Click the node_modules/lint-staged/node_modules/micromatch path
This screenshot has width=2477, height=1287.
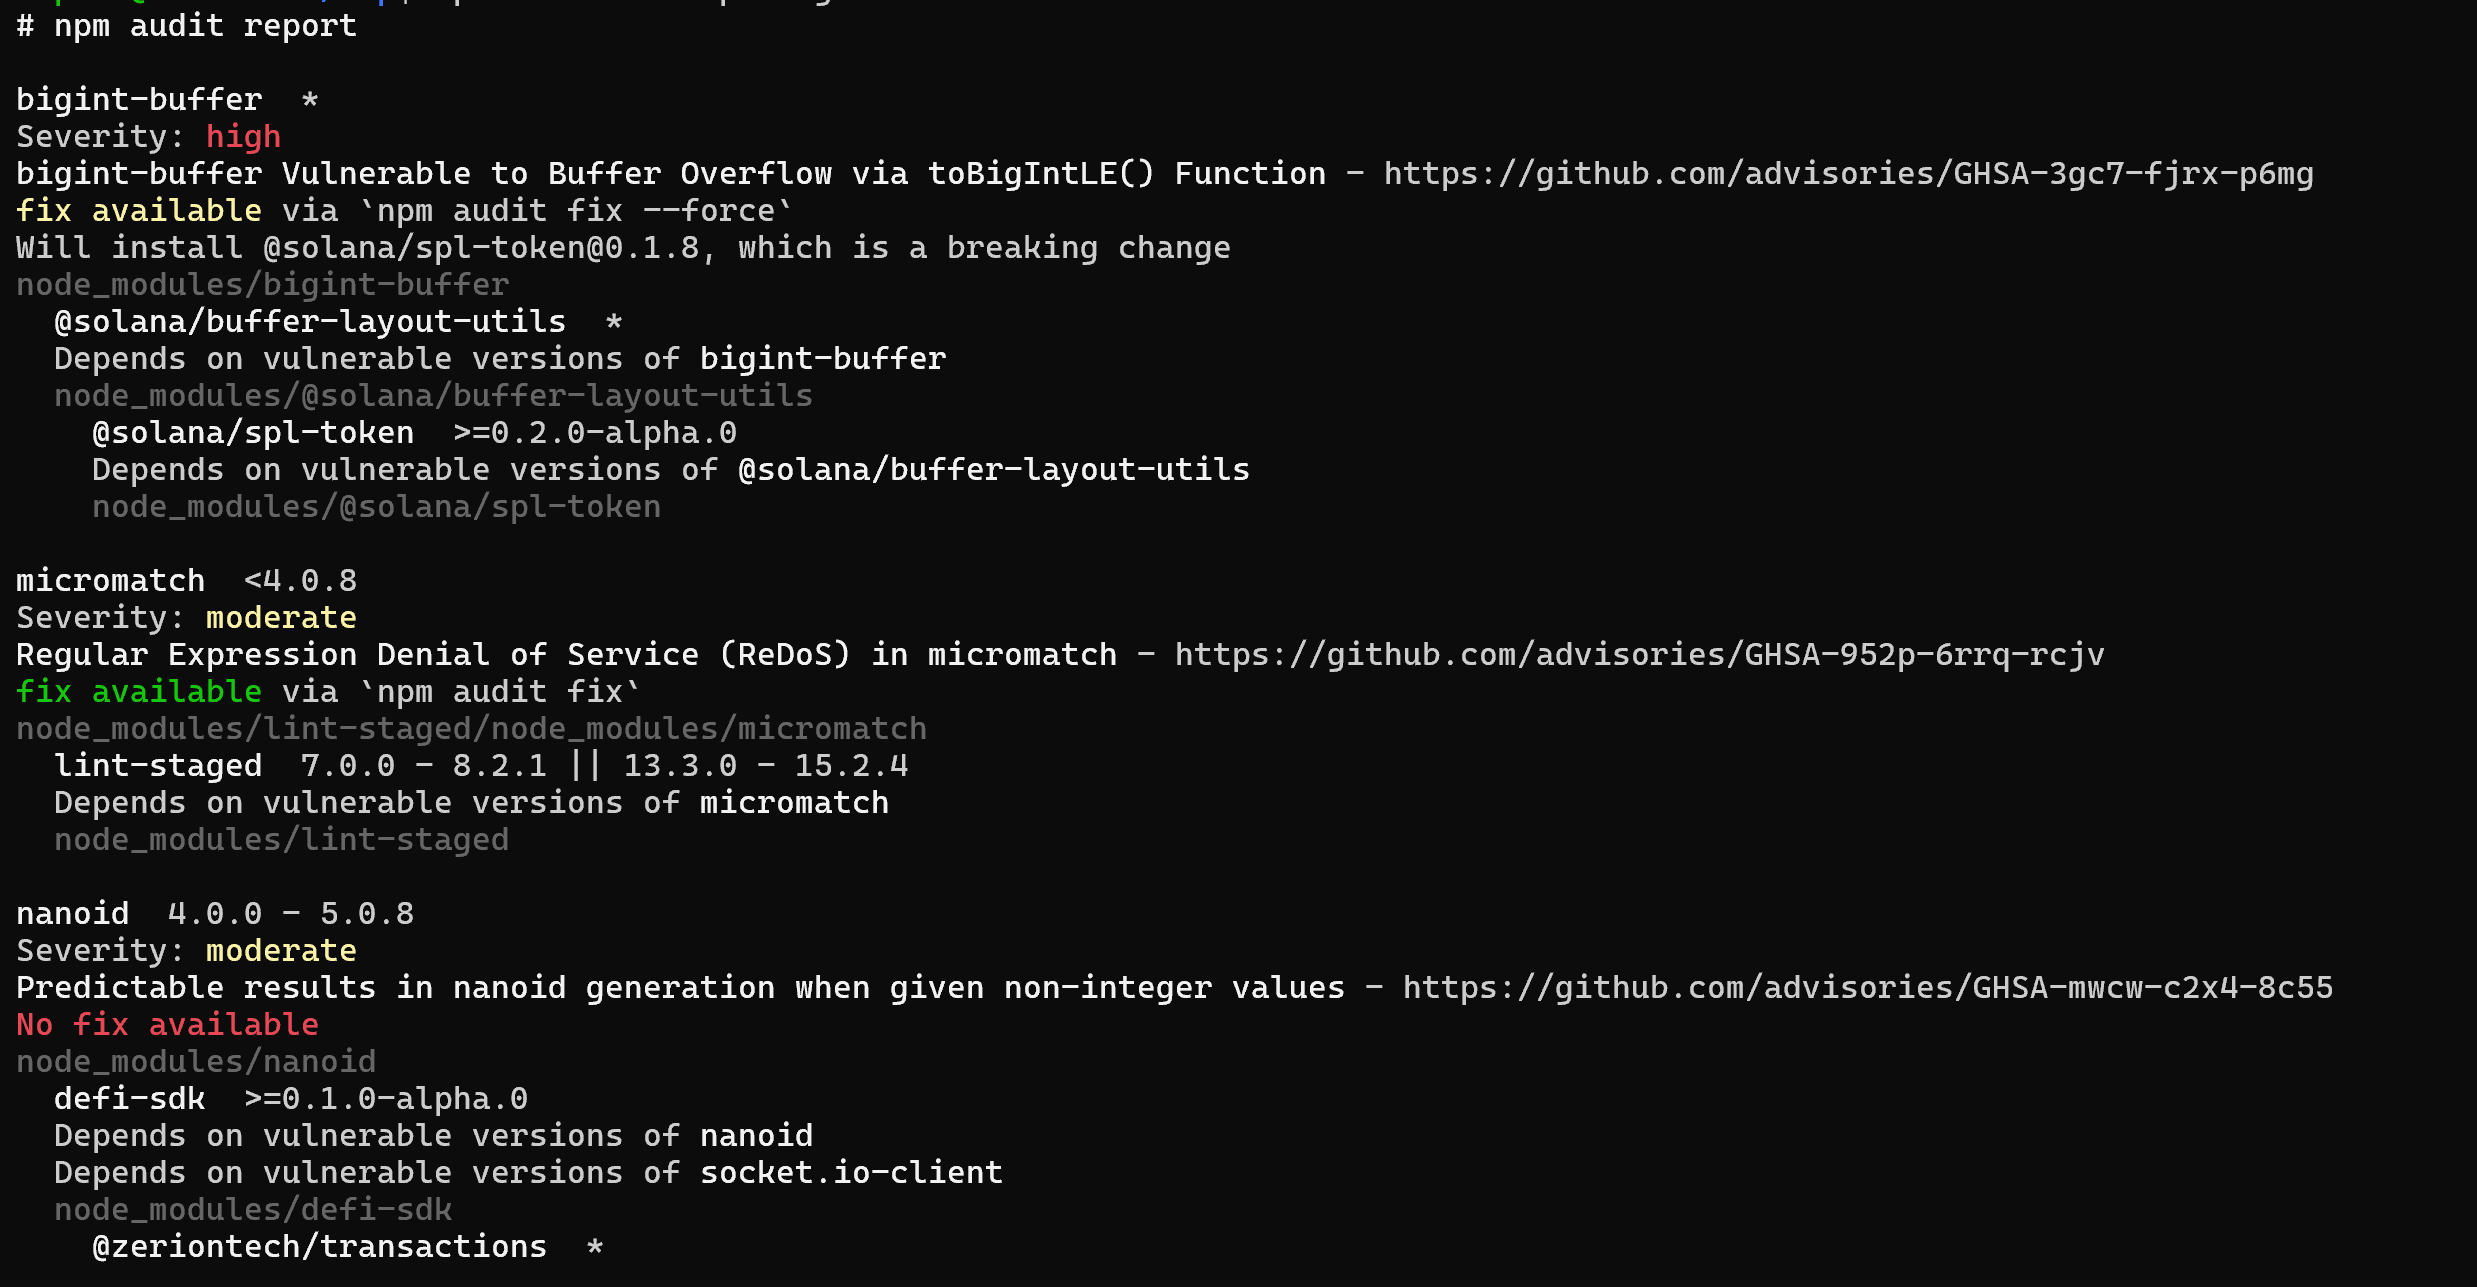471,729
